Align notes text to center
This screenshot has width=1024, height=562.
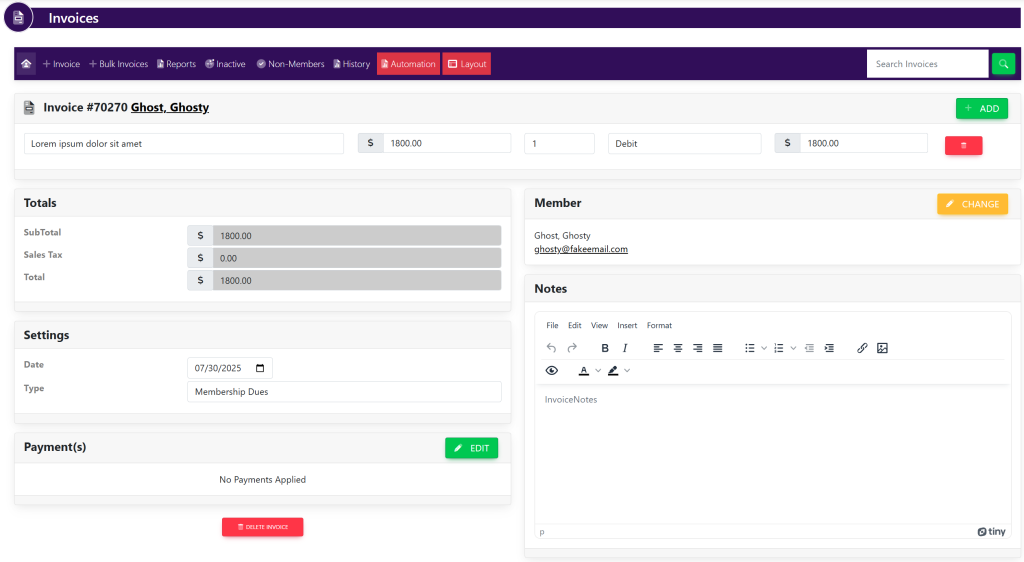pos(678,348)
